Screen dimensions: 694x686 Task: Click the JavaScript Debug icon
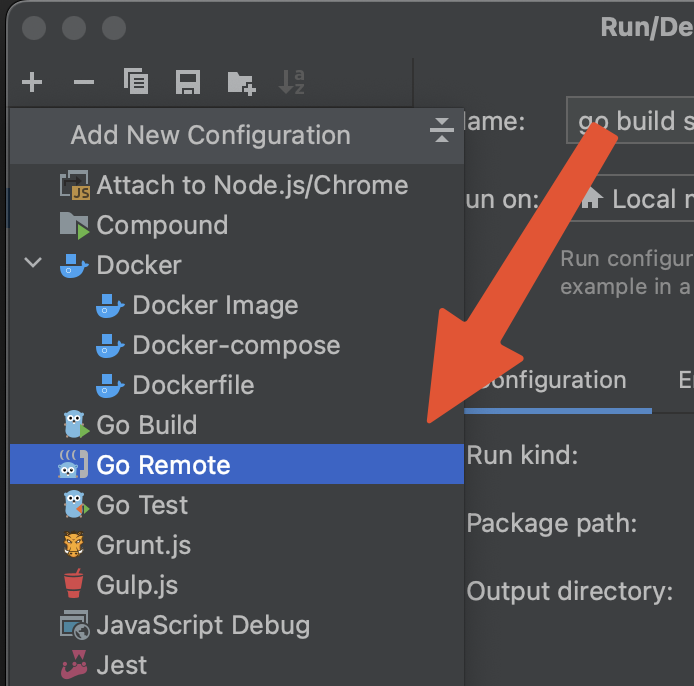coord(75,625)
